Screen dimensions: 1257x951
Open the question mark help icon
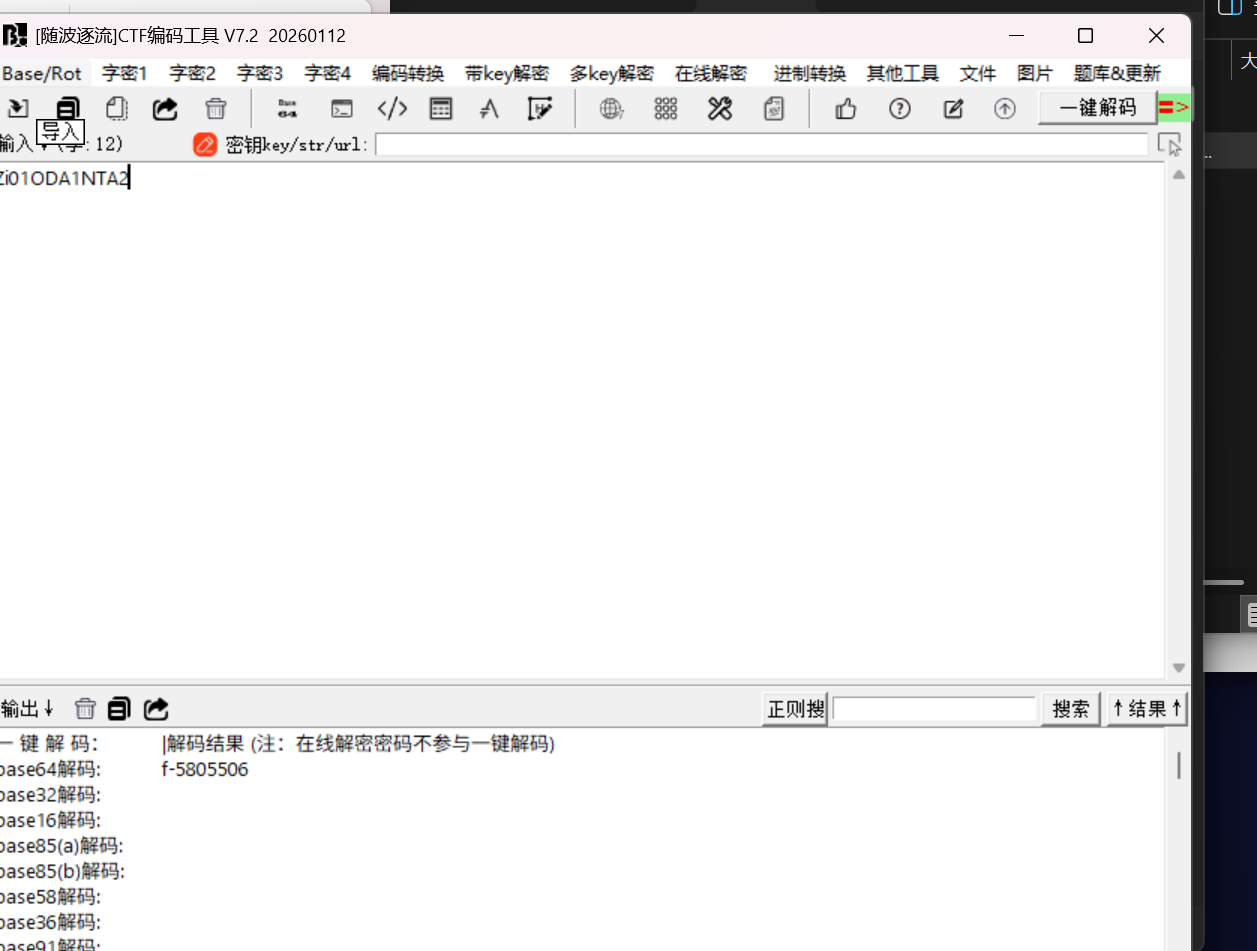coord(900,108)
